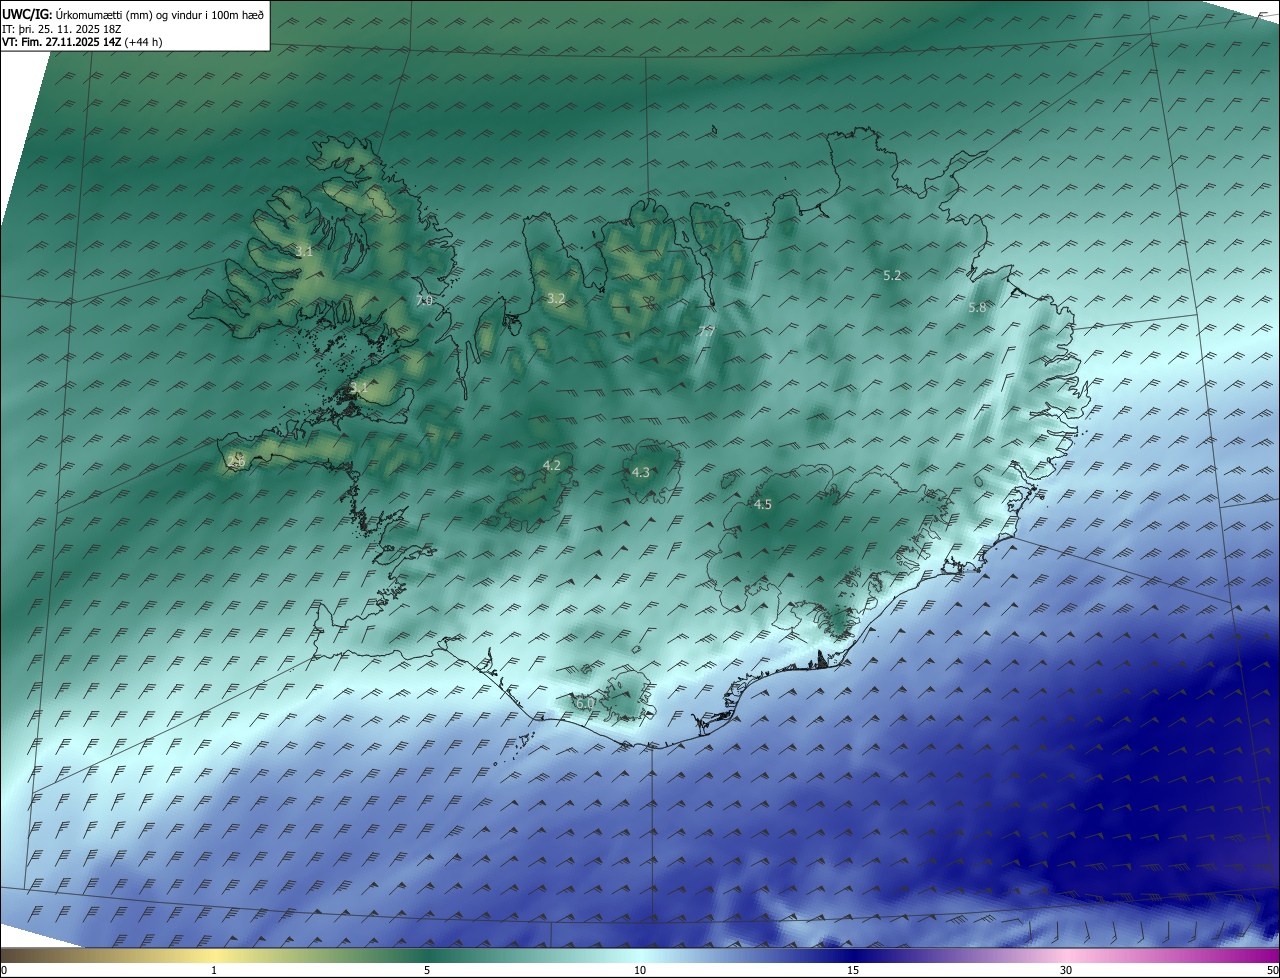Click the title 'UWC/IG: Úrkomumætti (mm) og vindur'
This screenshot has width=1280, height=978.
click(x=133, y=14)
